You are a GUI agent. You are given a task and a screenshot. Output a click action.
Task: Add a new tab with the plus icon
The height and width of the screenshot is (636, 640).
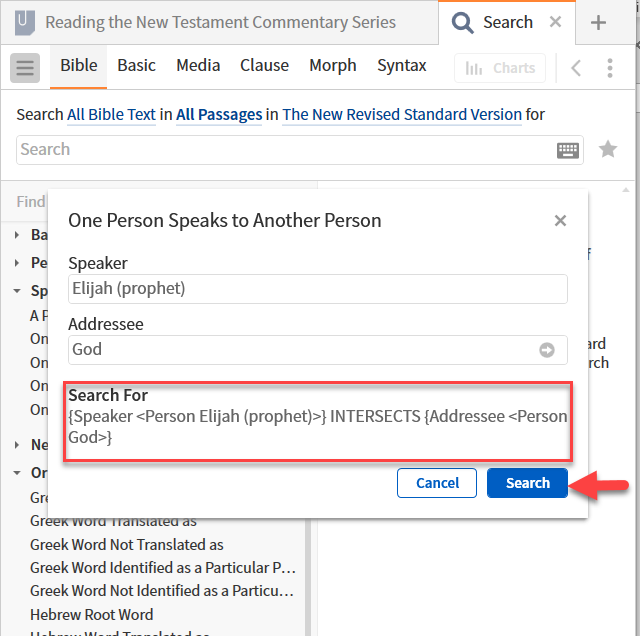(598, 22)
